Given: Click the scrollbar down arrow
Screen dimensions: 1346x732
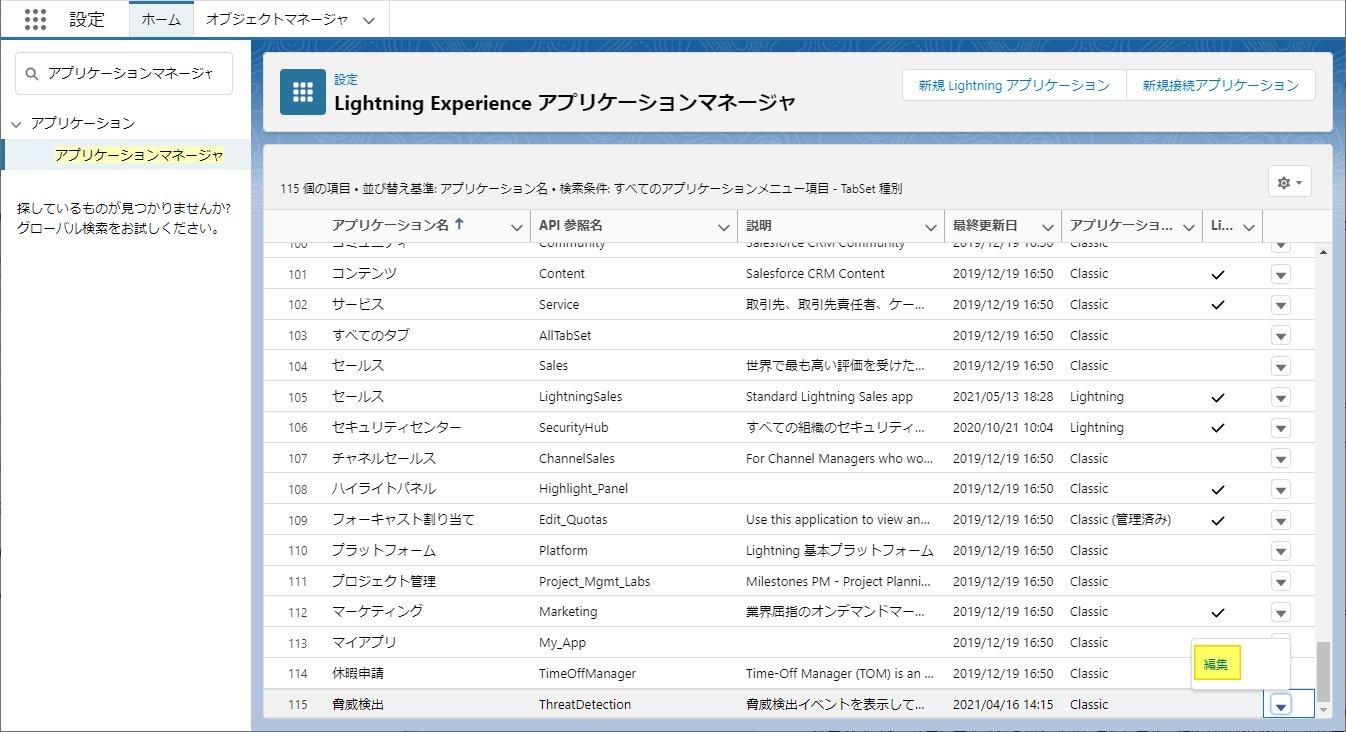Looking at the screenshot, I should pyautogui.click(x=1324, y=709).
